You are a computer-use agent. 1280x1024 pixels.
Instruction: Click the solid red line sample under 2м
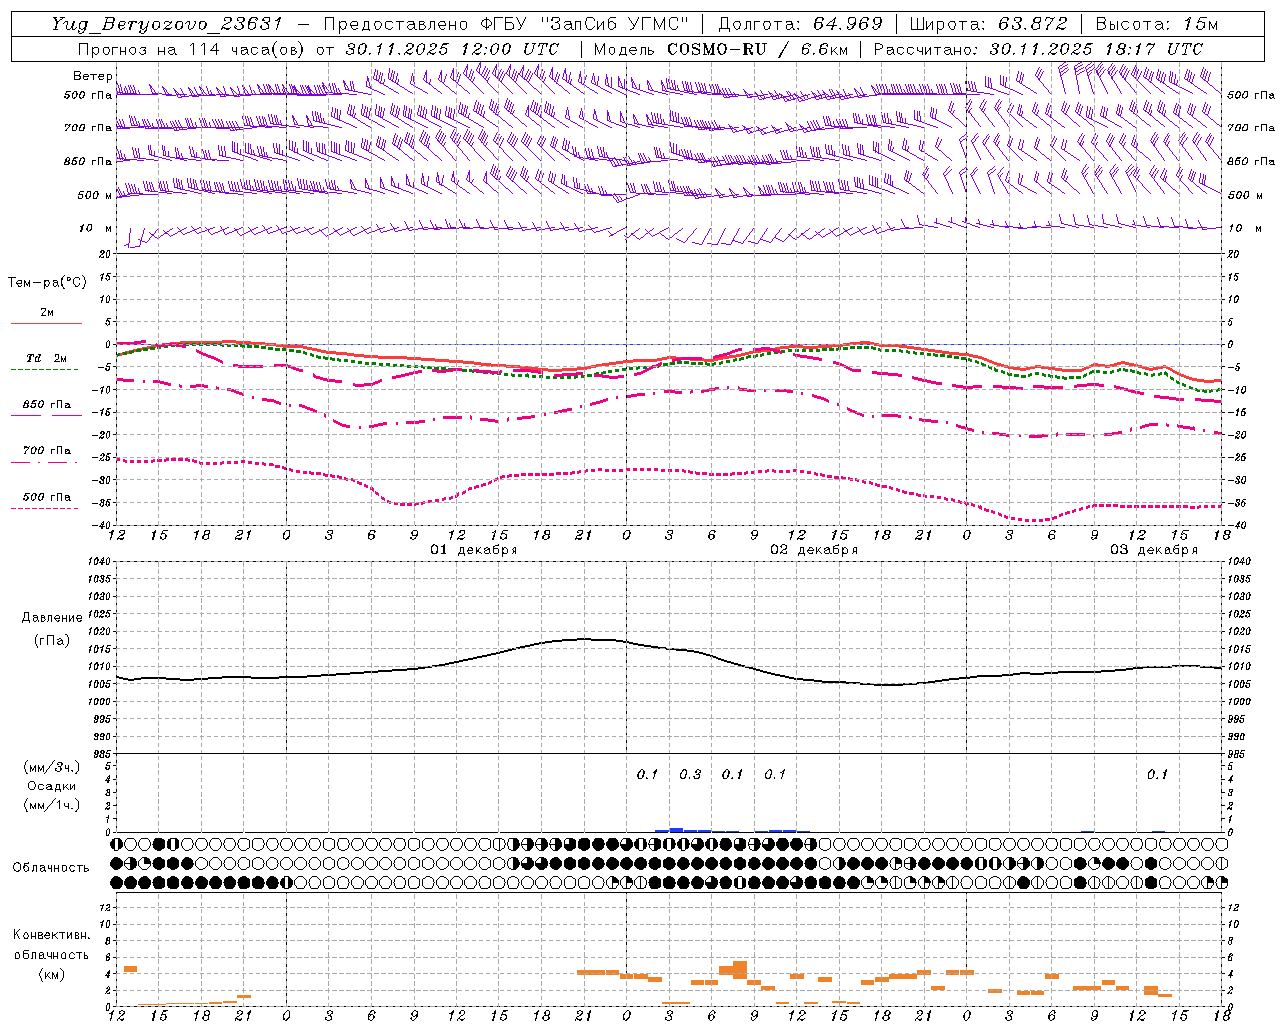45,323
